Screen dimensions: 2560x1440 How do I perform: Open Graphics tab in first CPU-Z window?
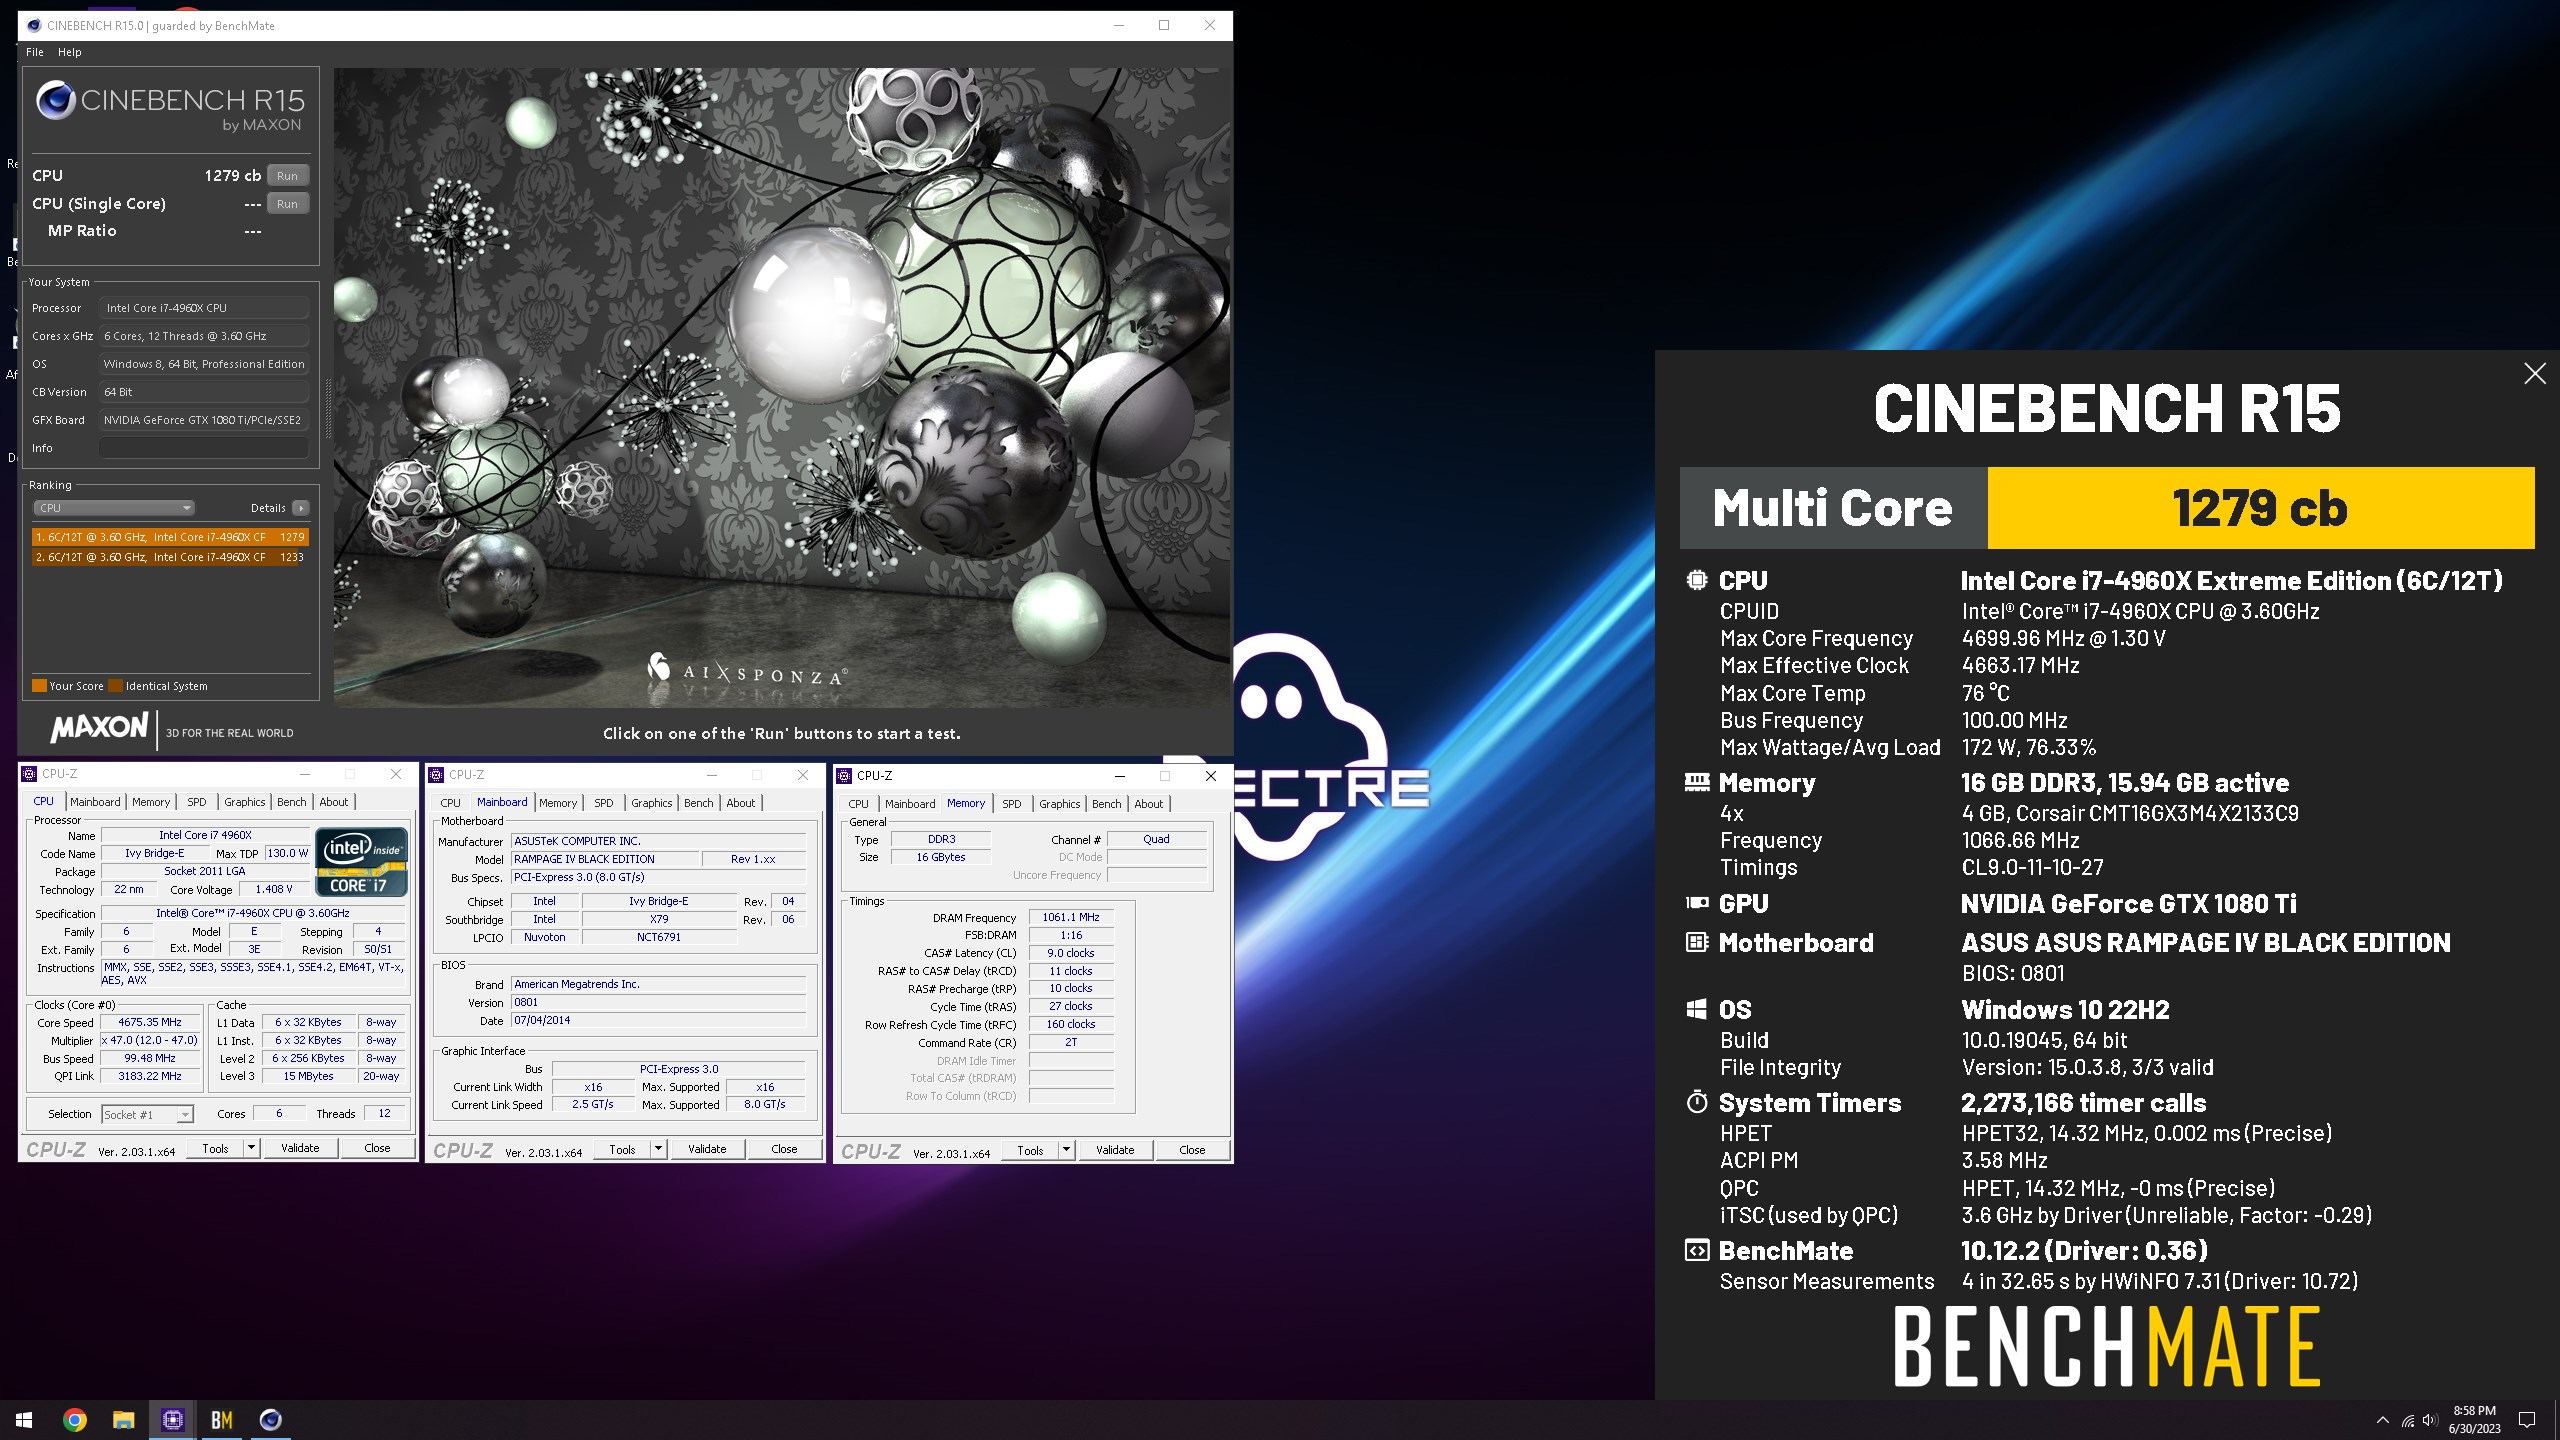(x=245, y=802)
